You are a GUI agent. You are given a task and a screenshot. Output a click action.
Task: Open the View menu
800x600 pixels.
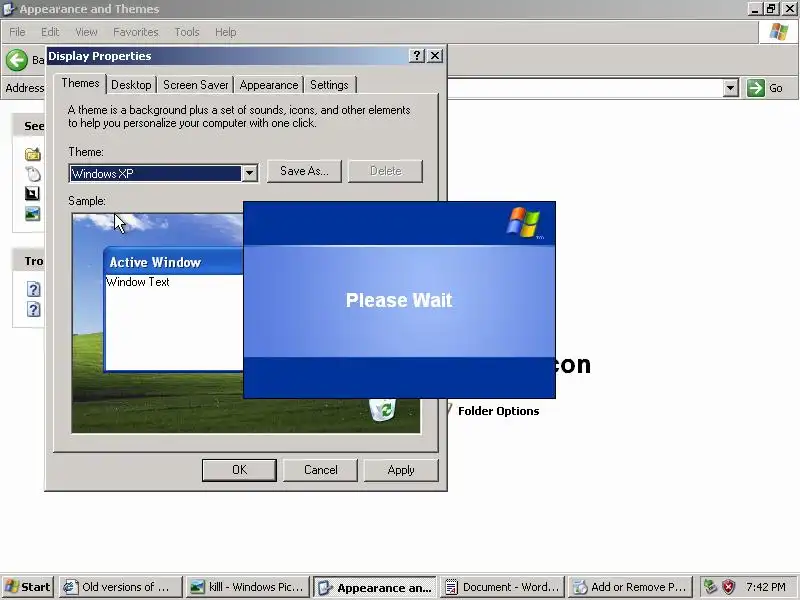click(x=86, y=32)
